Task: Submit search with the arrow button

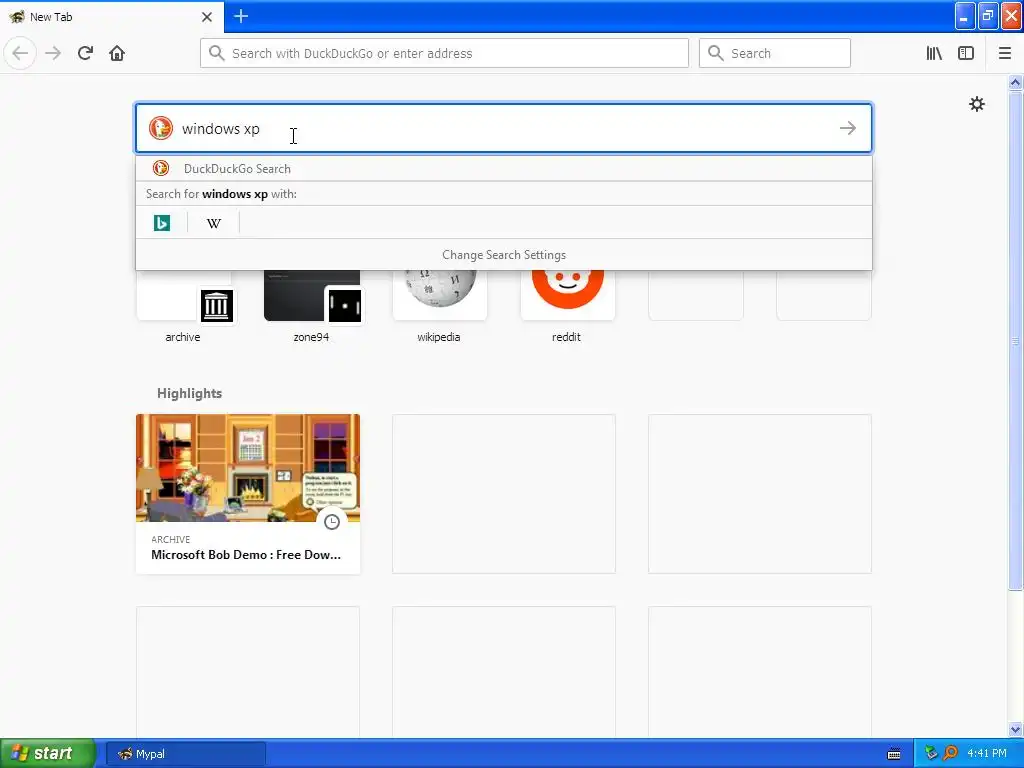Action: coord(848,128)
